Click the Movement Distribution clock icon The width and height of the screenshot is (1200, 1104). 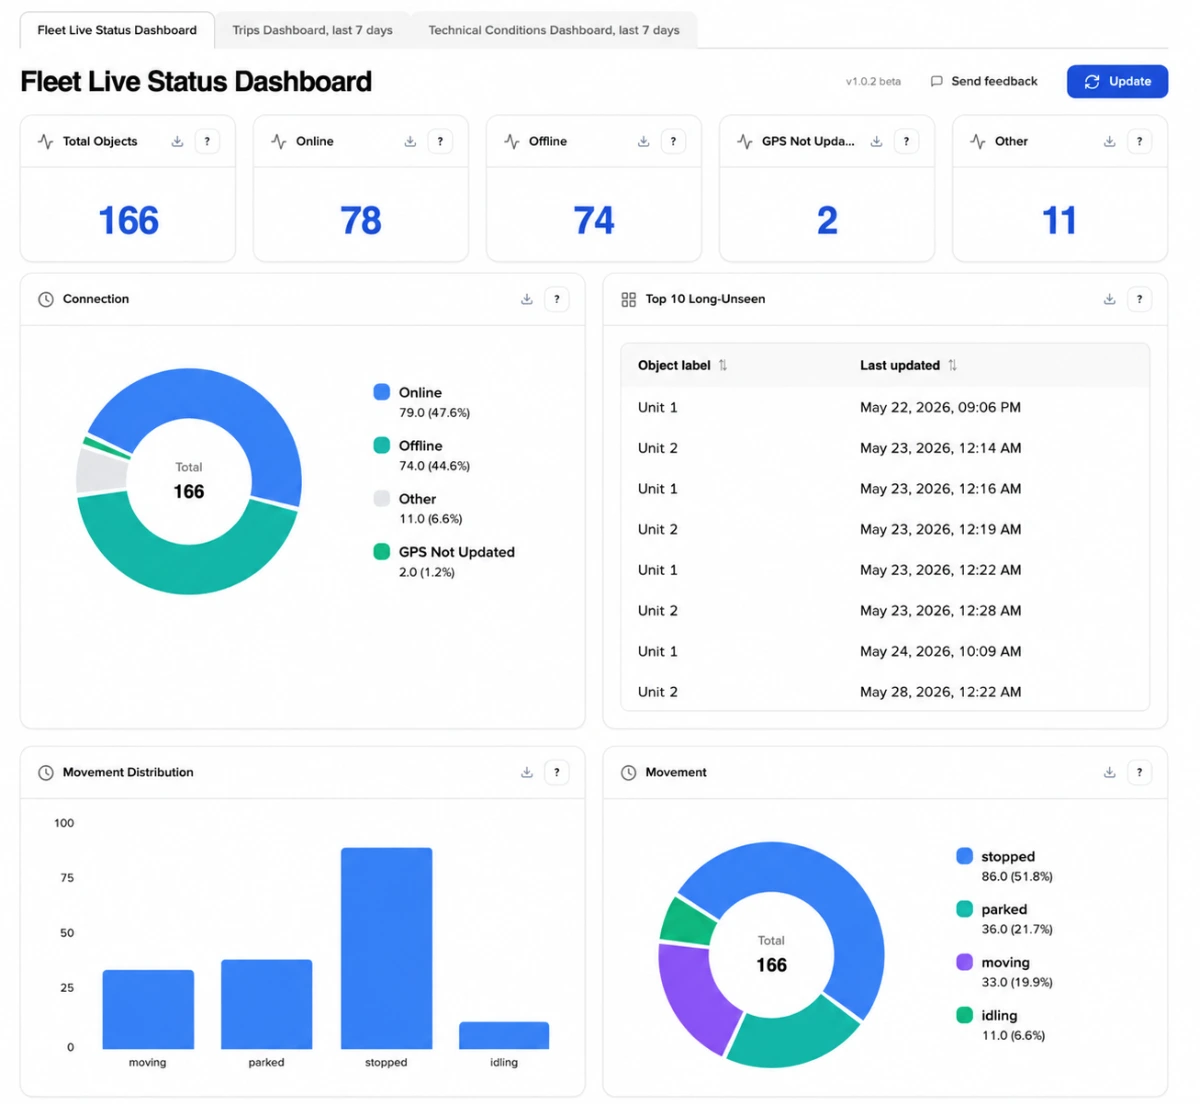[x=46, y=772]
